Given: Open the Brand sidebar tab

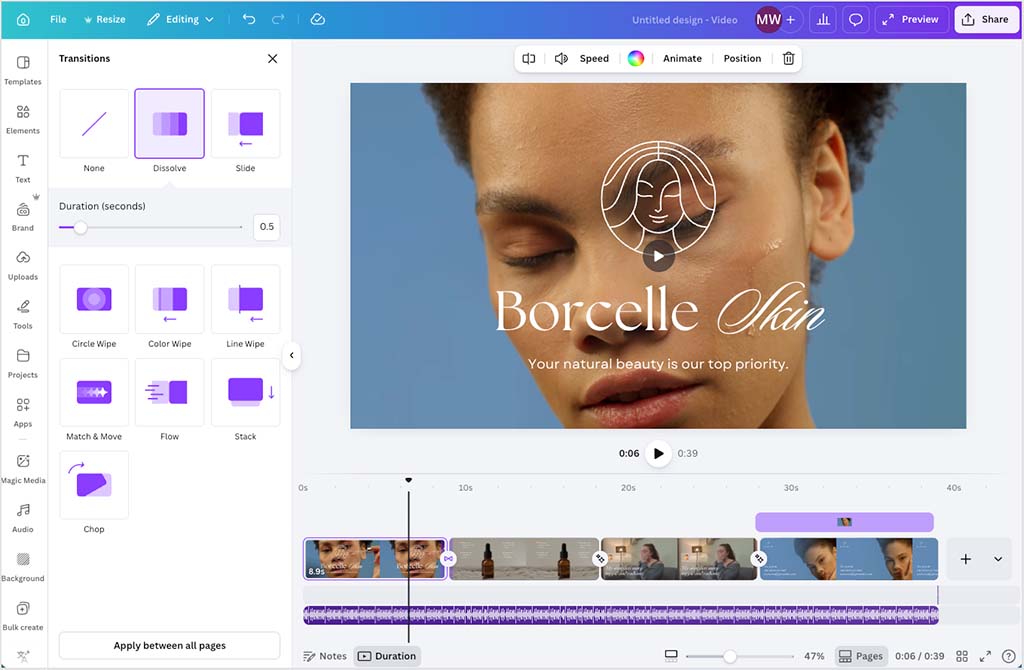Looking at the screenshot, I should [x=23, y=216].
